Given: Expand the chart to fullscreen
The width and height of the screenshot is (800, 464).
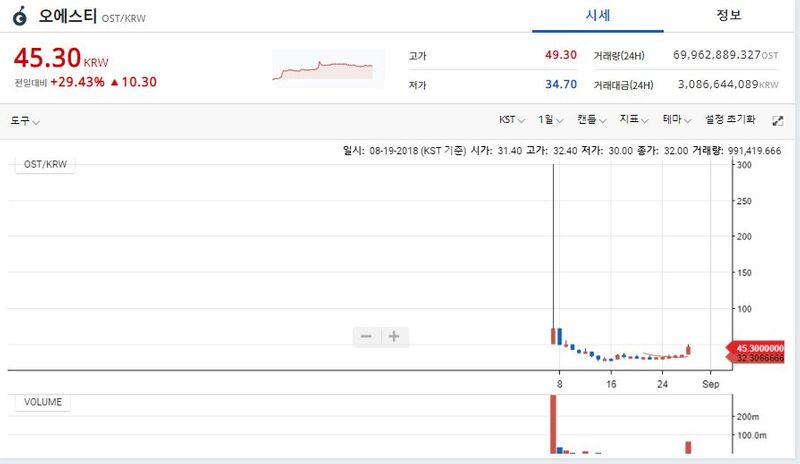Looking at the screenshot, I should (x=778, y=120).
